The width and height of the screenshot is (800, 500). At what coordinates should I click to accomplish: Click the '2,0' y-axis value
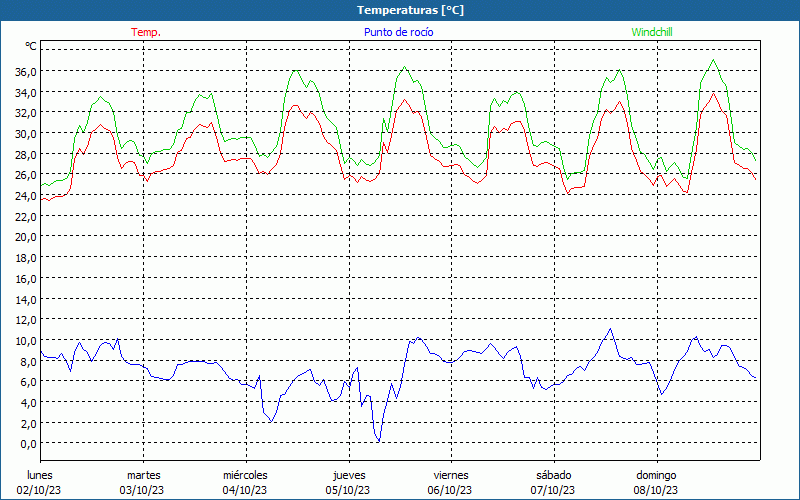[x=29, y=423]
